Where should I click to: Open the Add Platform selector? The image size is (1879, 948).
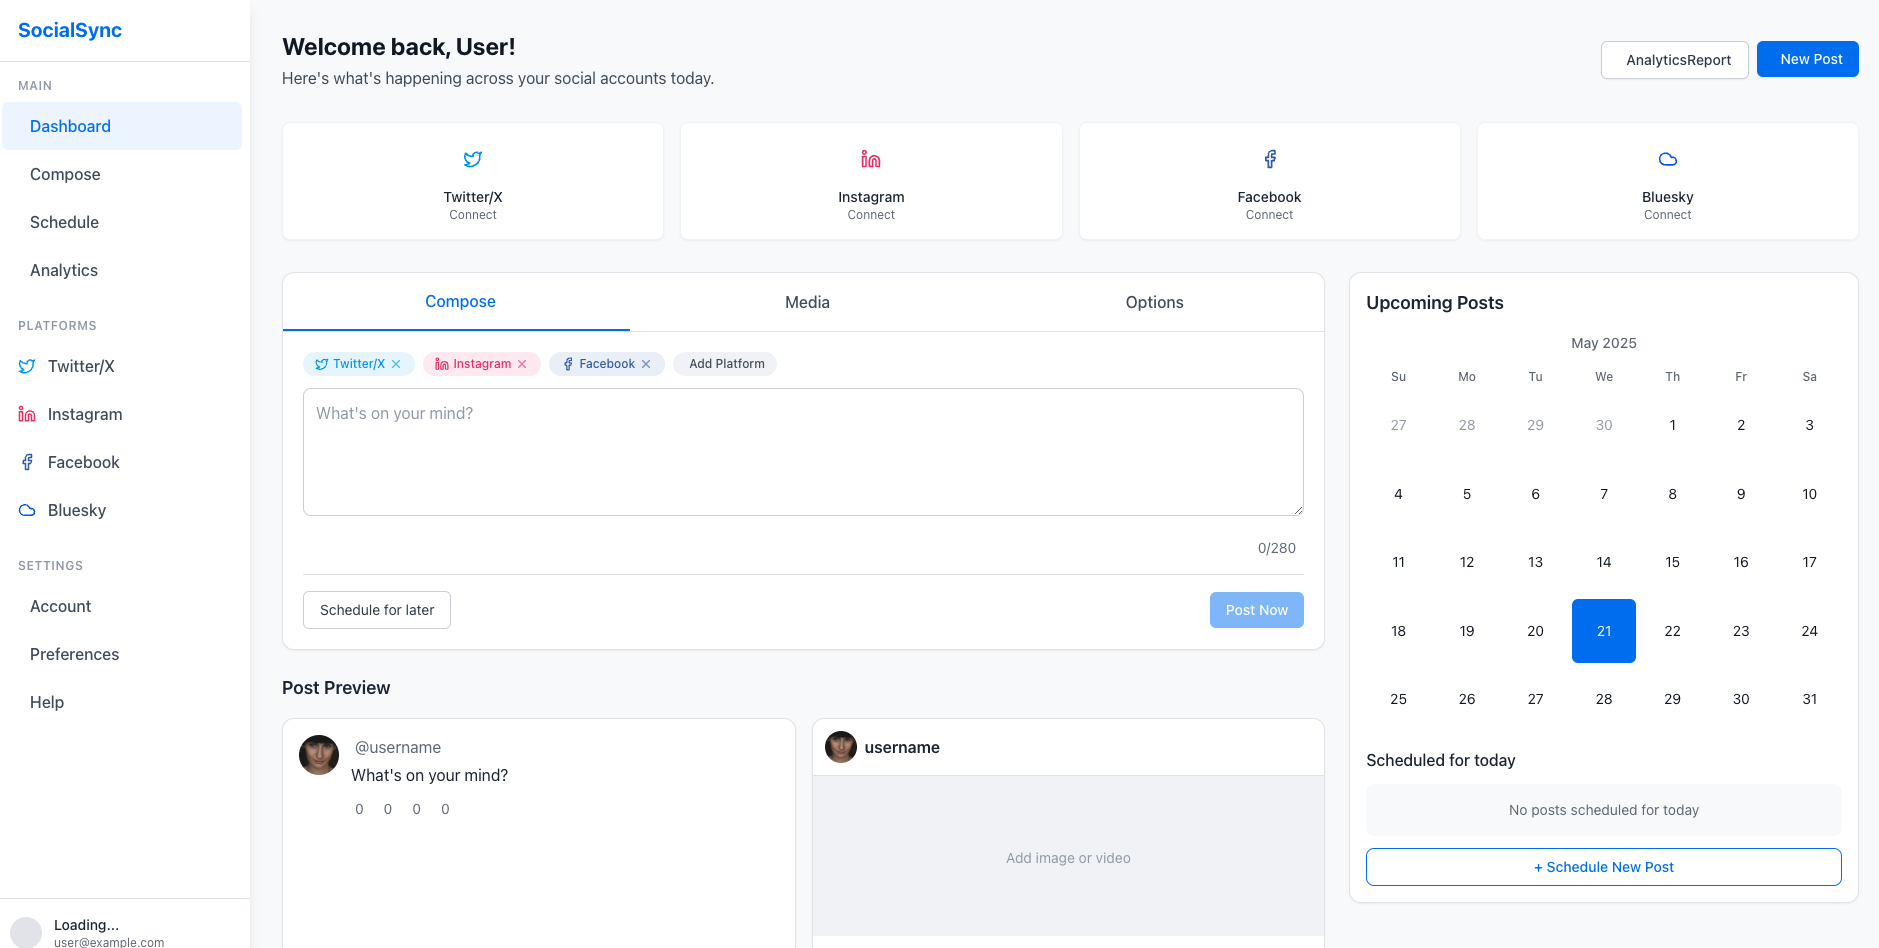pyautogui.click(x=725, y=363)
